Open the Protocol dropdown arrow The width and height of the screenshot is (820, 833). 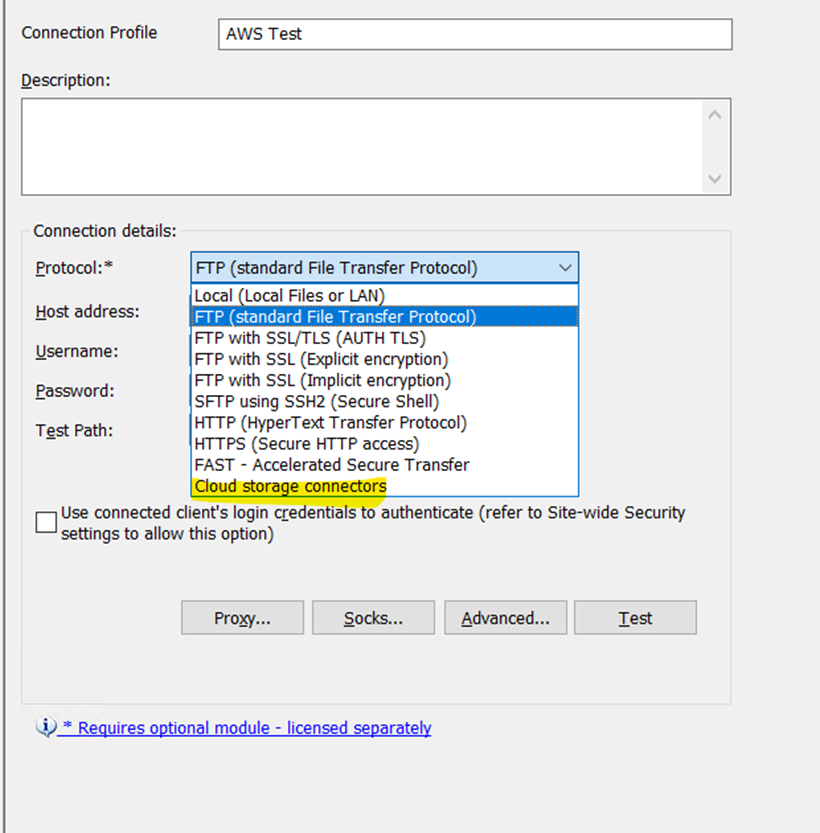point(566,267)
